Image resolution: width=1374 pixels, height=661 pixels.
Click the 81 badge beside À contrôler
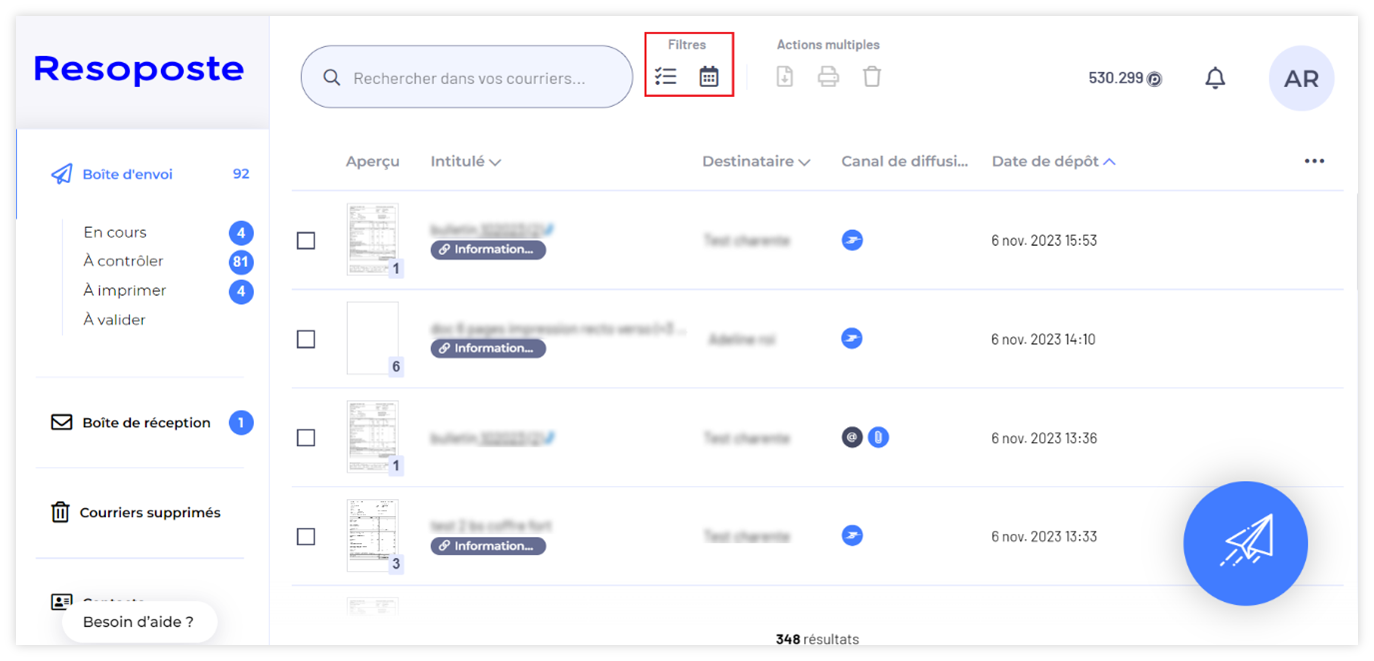tap(241, 262)
